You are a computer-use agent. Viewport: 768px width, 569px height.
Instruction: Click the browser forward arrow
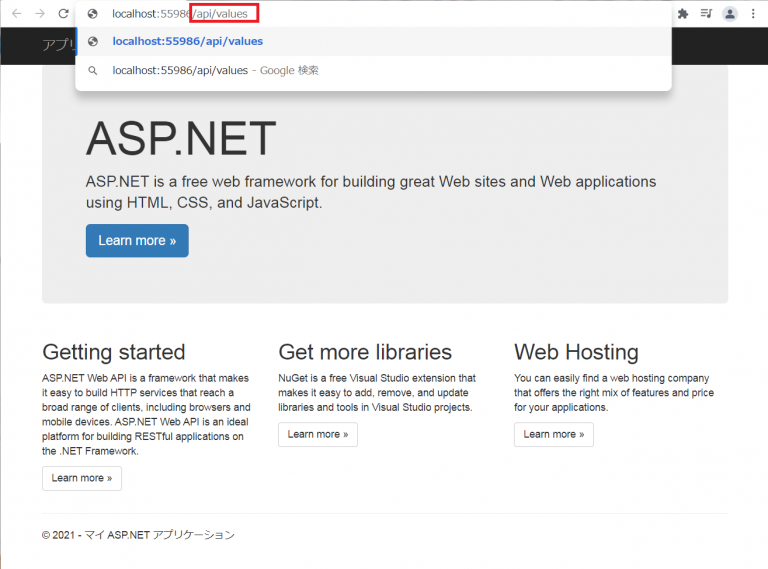pyautogui.click(x=40, y=14)
